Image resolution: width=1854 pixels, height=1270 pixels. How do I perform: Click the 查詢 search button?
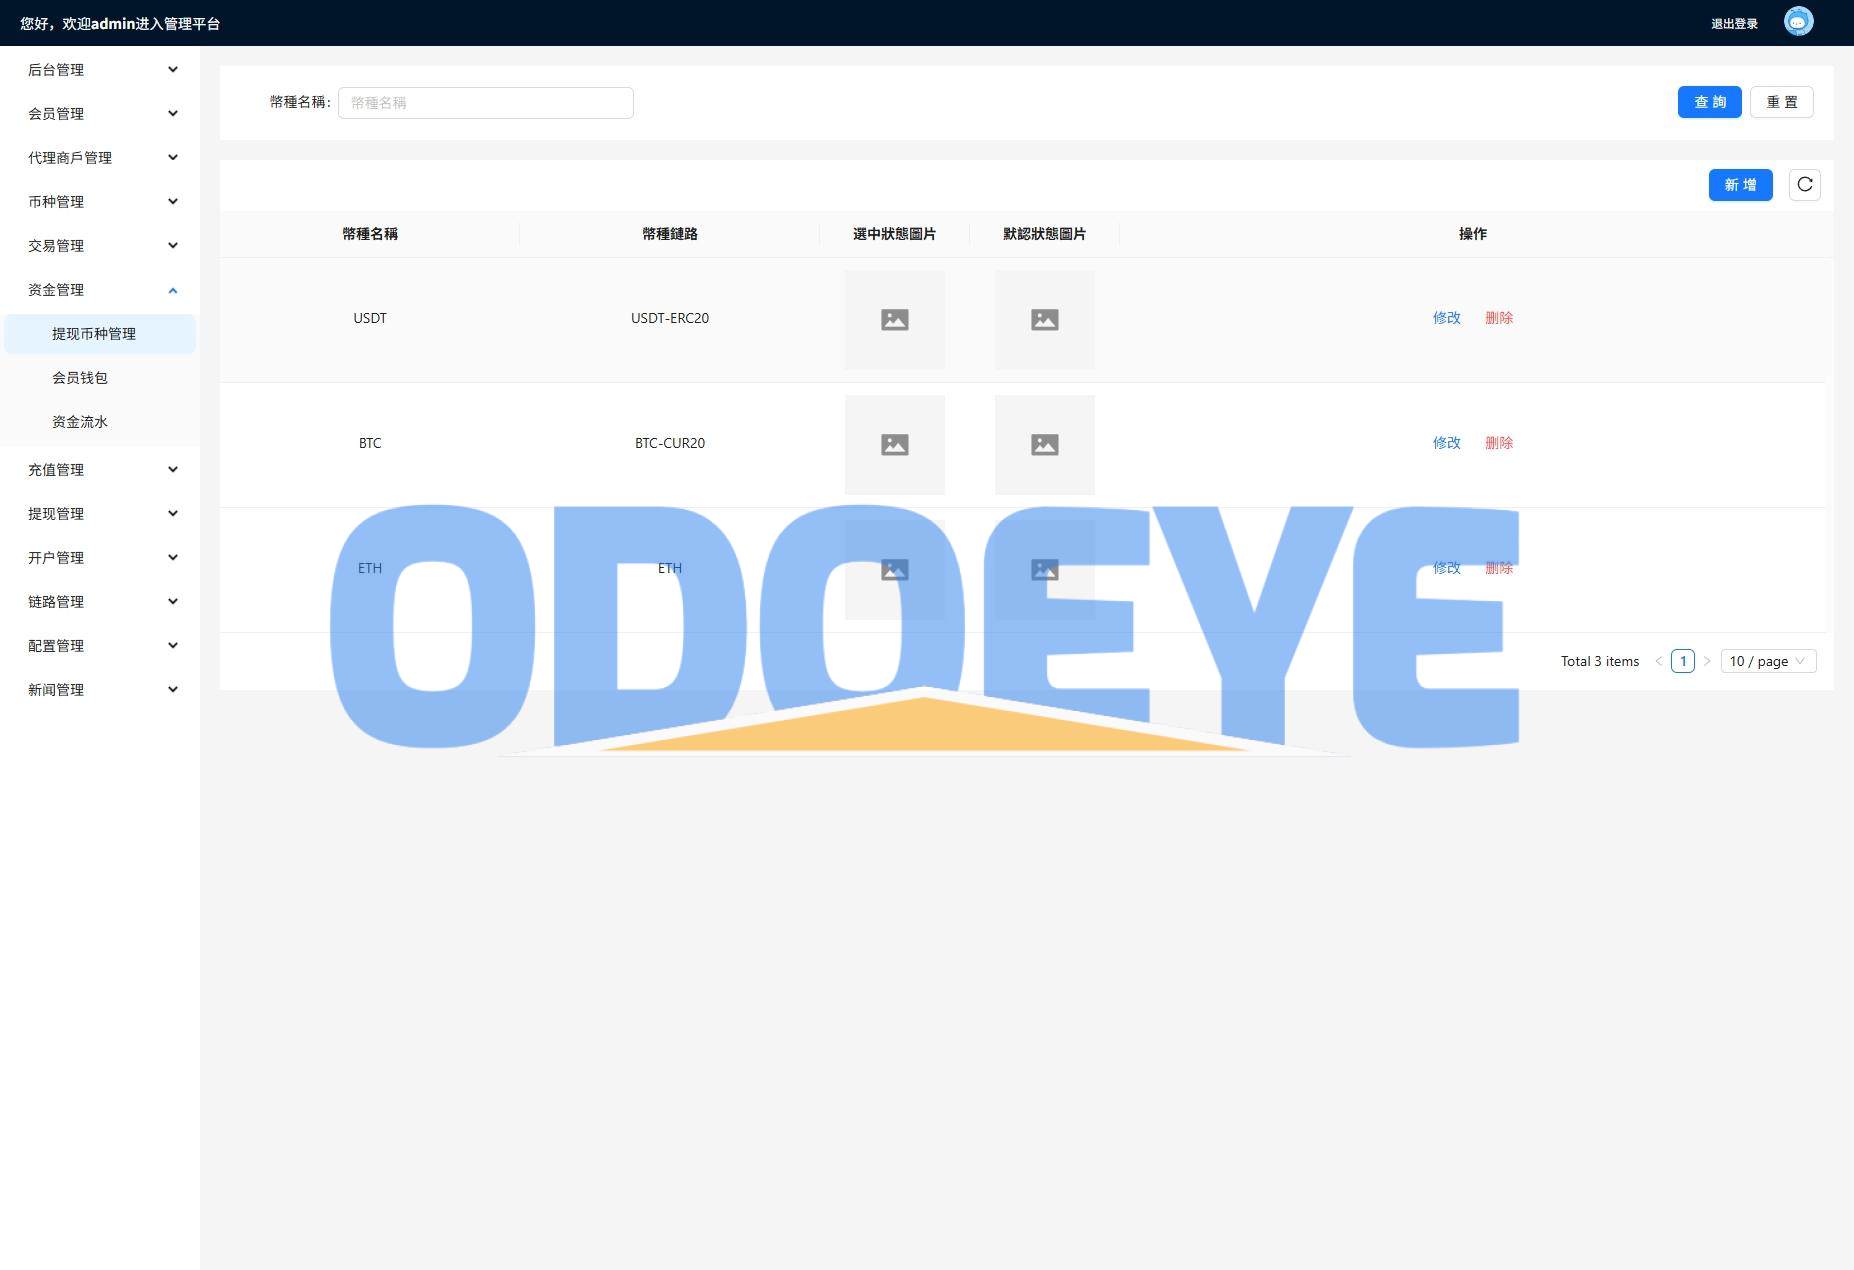pos(1709,102)
